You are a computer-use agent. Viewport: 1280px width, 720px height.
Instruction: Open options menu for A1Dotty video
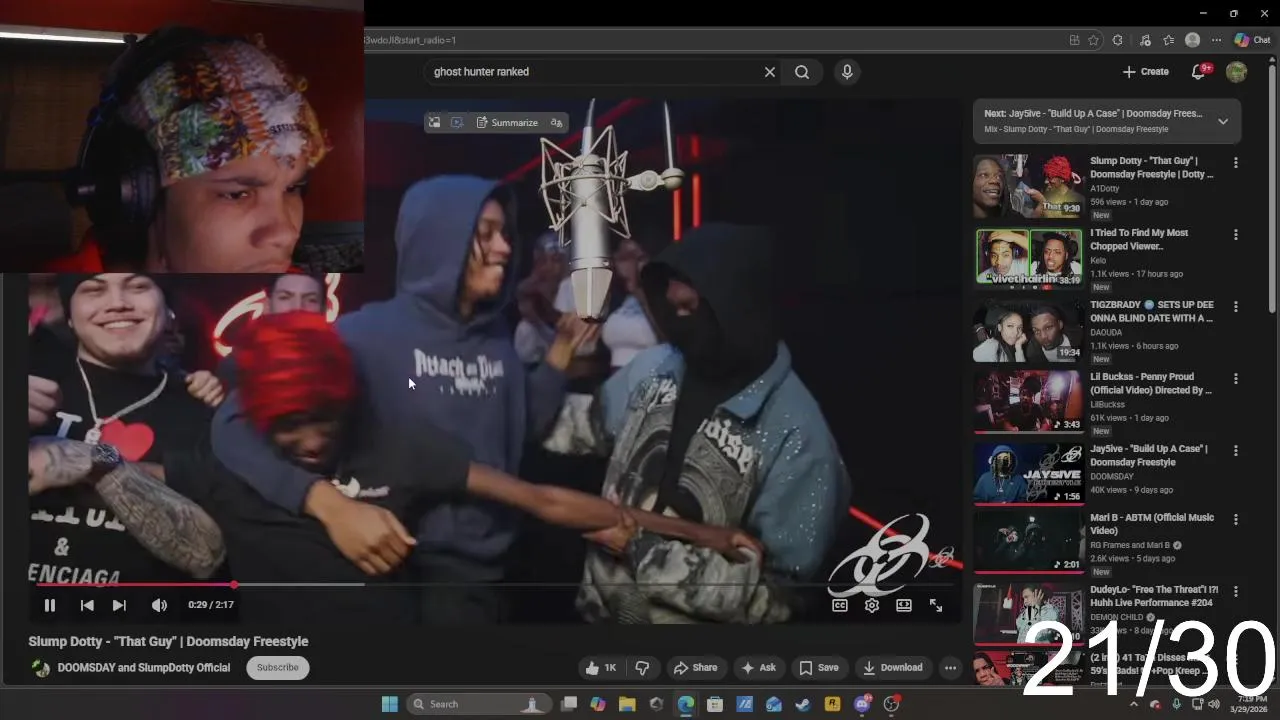click(1236, 163)
